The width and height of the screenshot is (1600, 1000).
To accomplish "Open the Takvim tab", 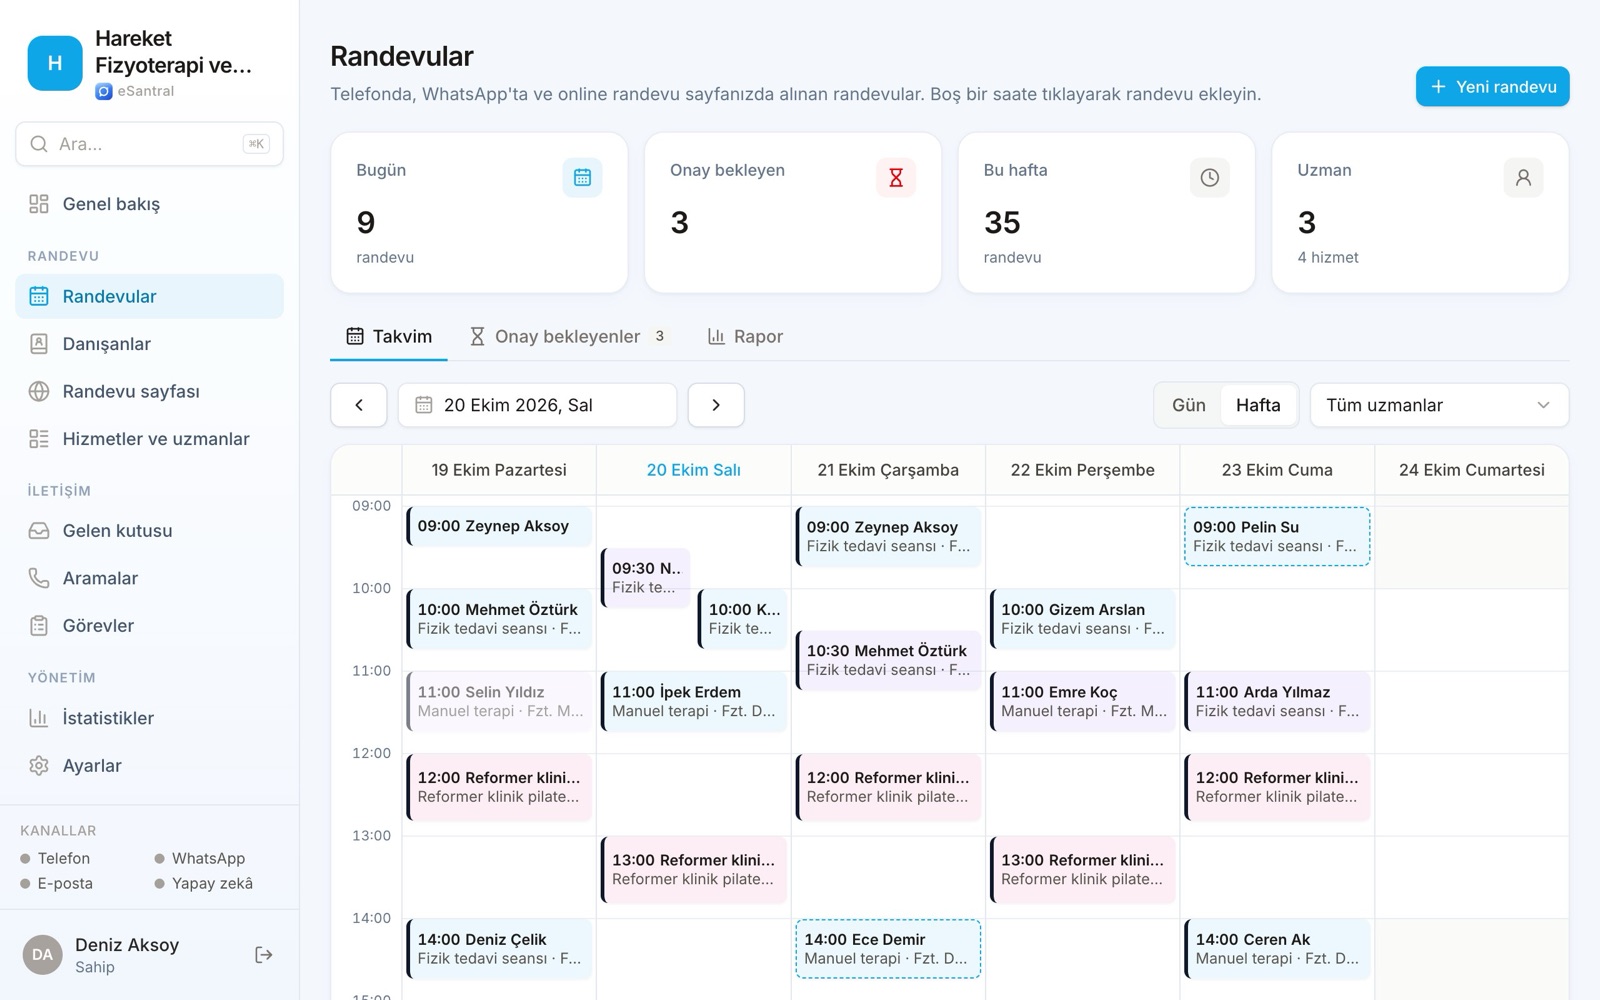I will pos(389,337).
